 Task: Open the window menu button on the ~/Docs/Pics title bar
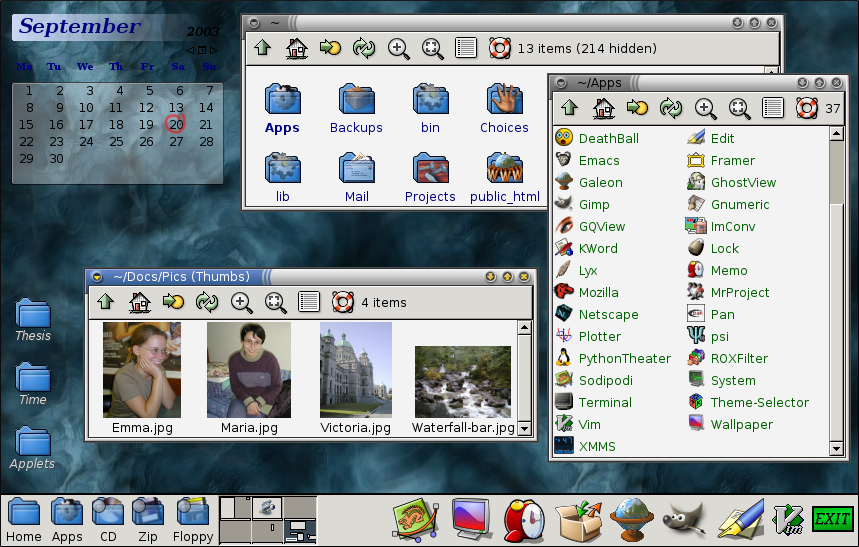tap(97, 277)
